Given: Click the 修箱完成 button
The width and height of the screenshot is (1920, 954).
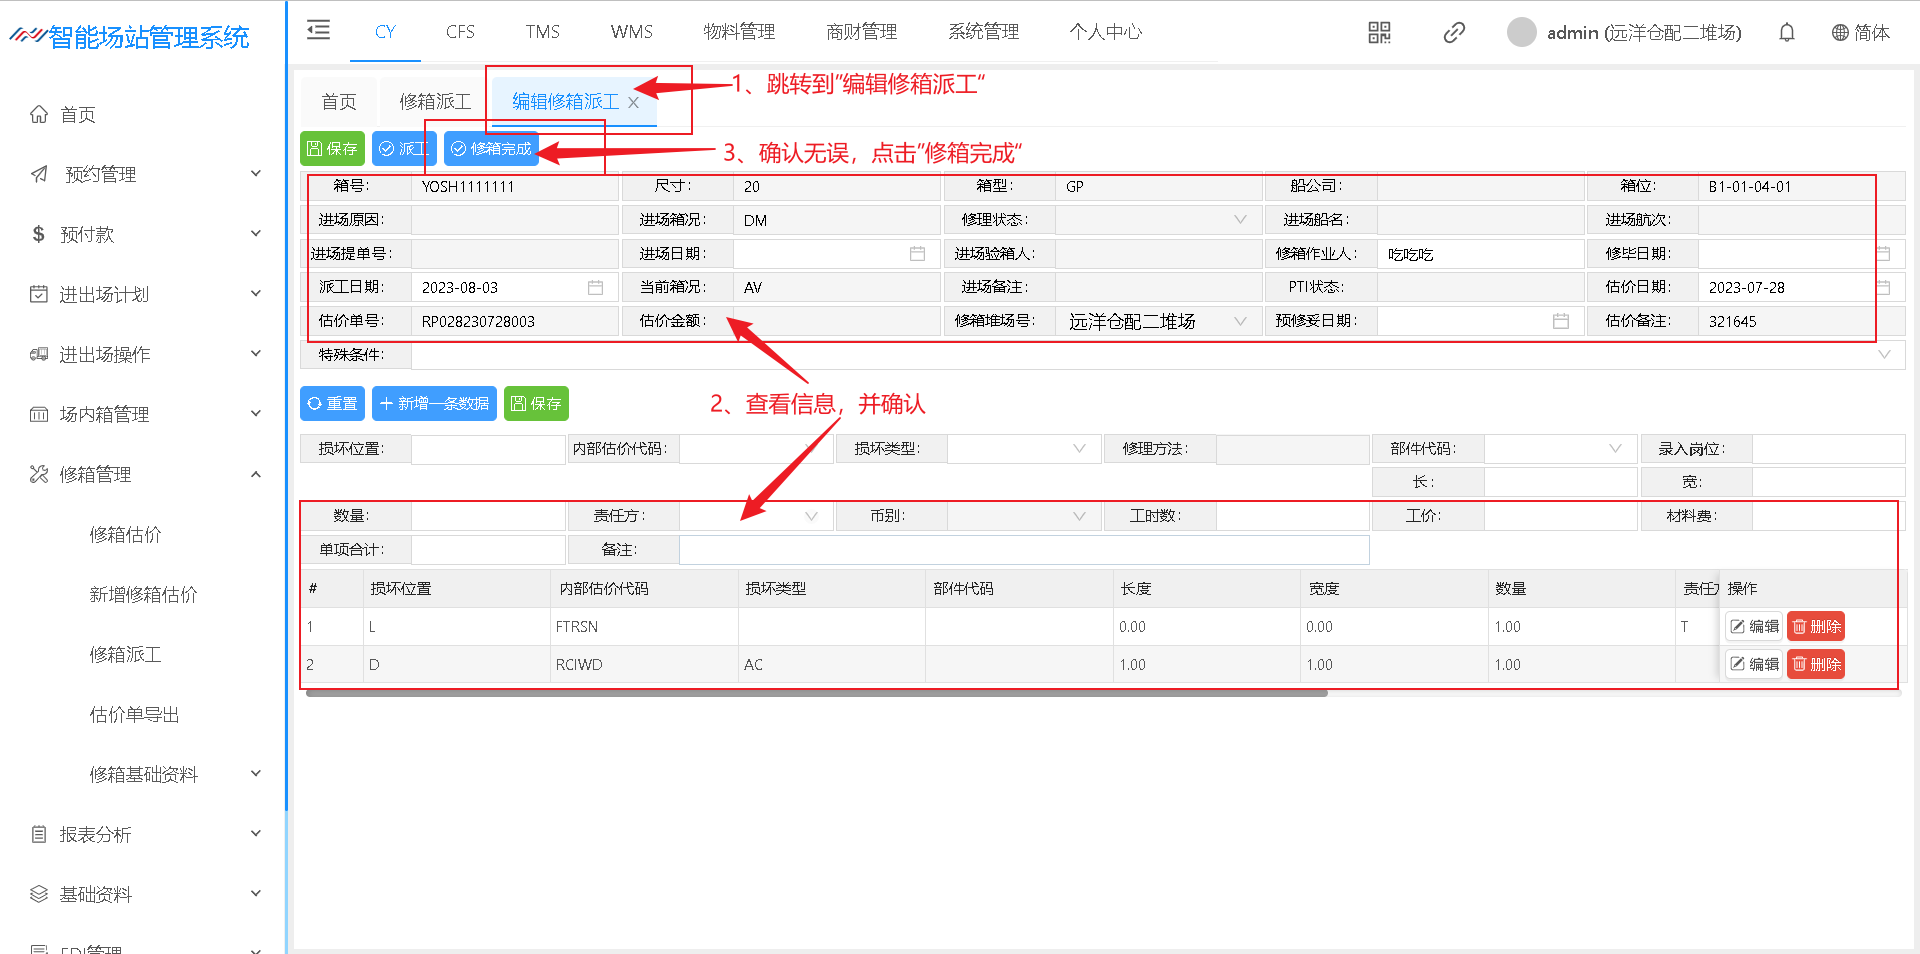Looking at the screenshot, I should click(x=491, y=149).
